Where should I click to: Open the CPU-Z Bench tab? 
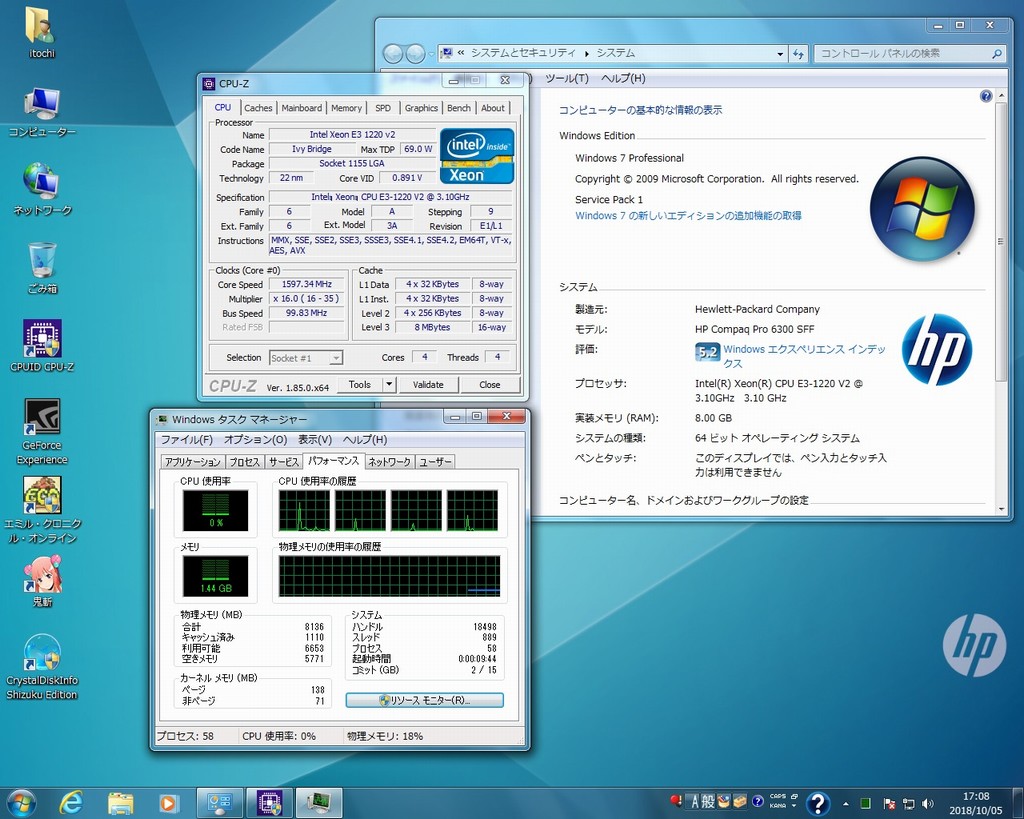459,108
